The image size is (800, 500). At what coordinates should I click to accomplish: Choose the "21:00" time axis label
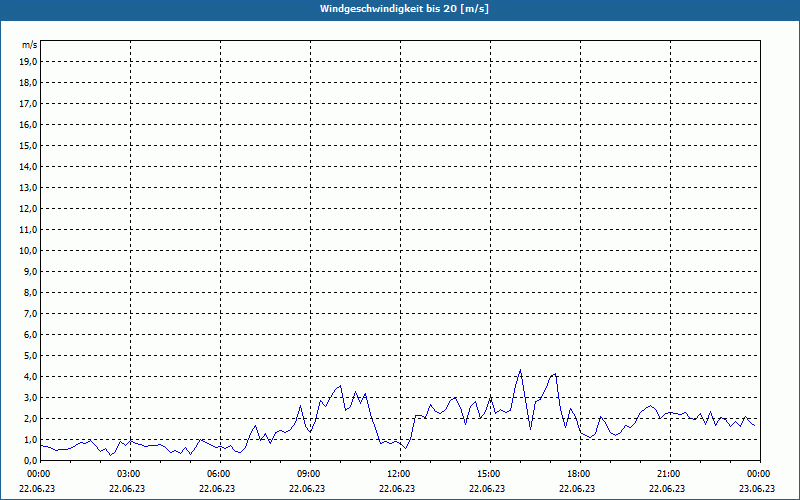pyautogui.click(x=670, y=474)
